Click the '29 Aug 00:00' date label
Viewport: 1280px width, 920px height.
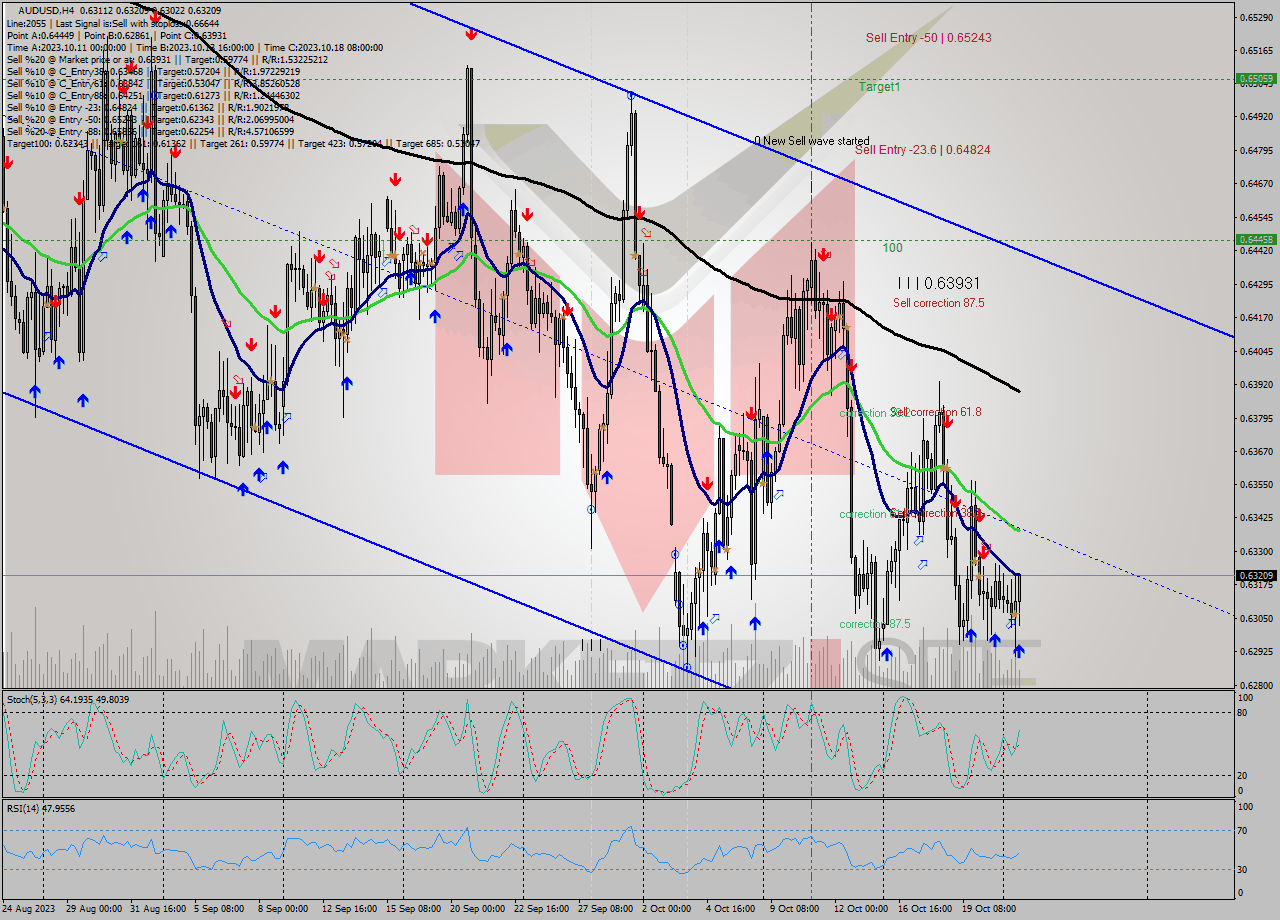click(92, 909)
